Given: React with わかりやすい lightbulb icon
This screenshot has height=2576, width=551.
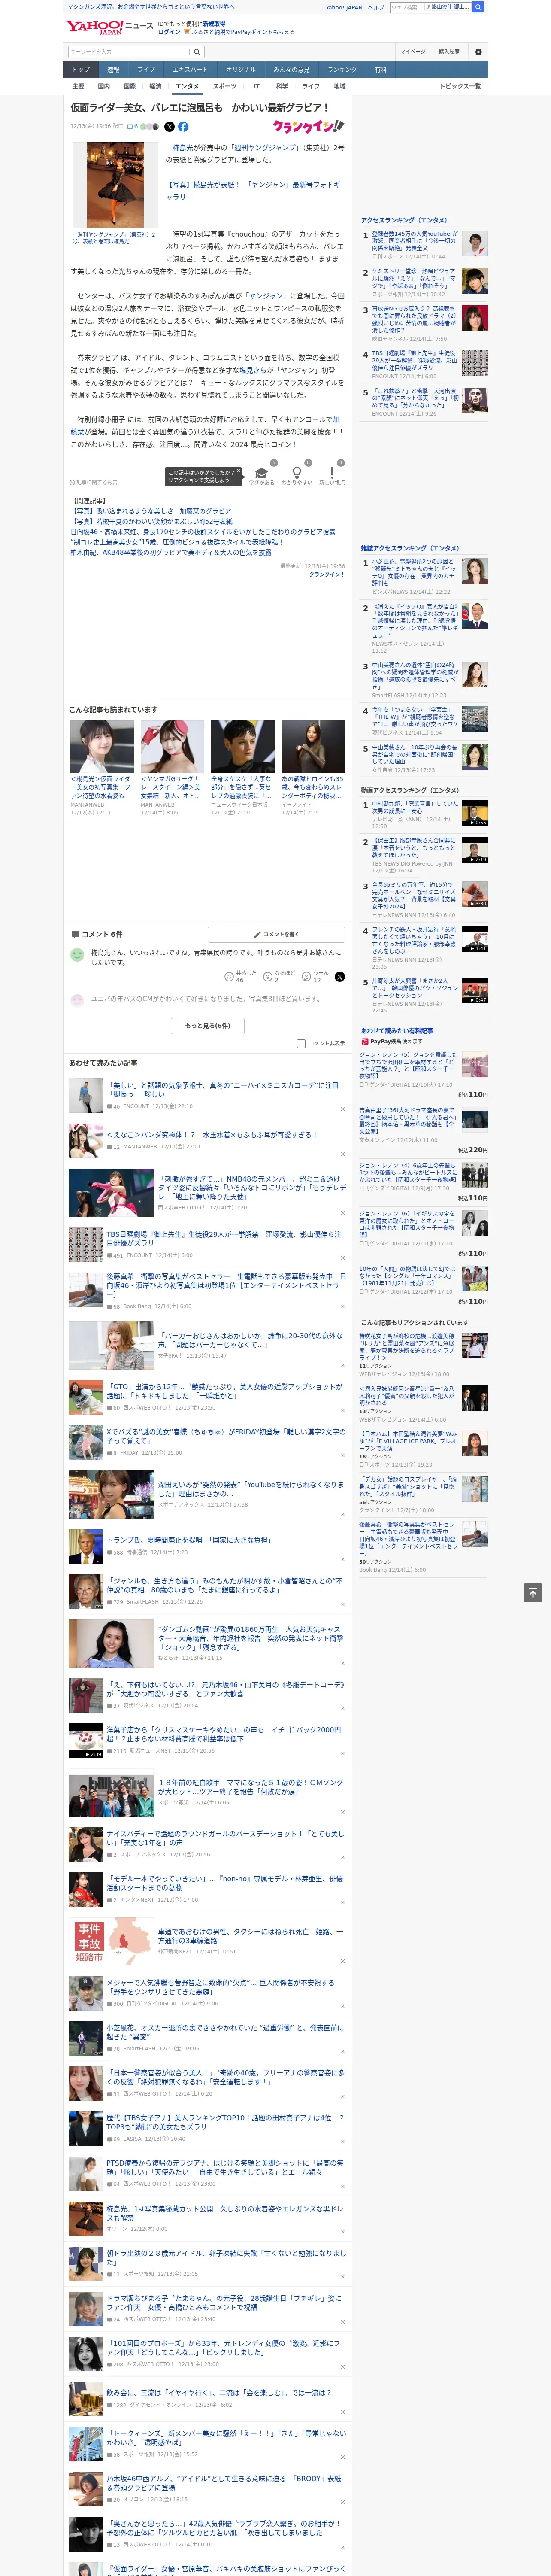Looking at the screenshot, I should (296, 473).
